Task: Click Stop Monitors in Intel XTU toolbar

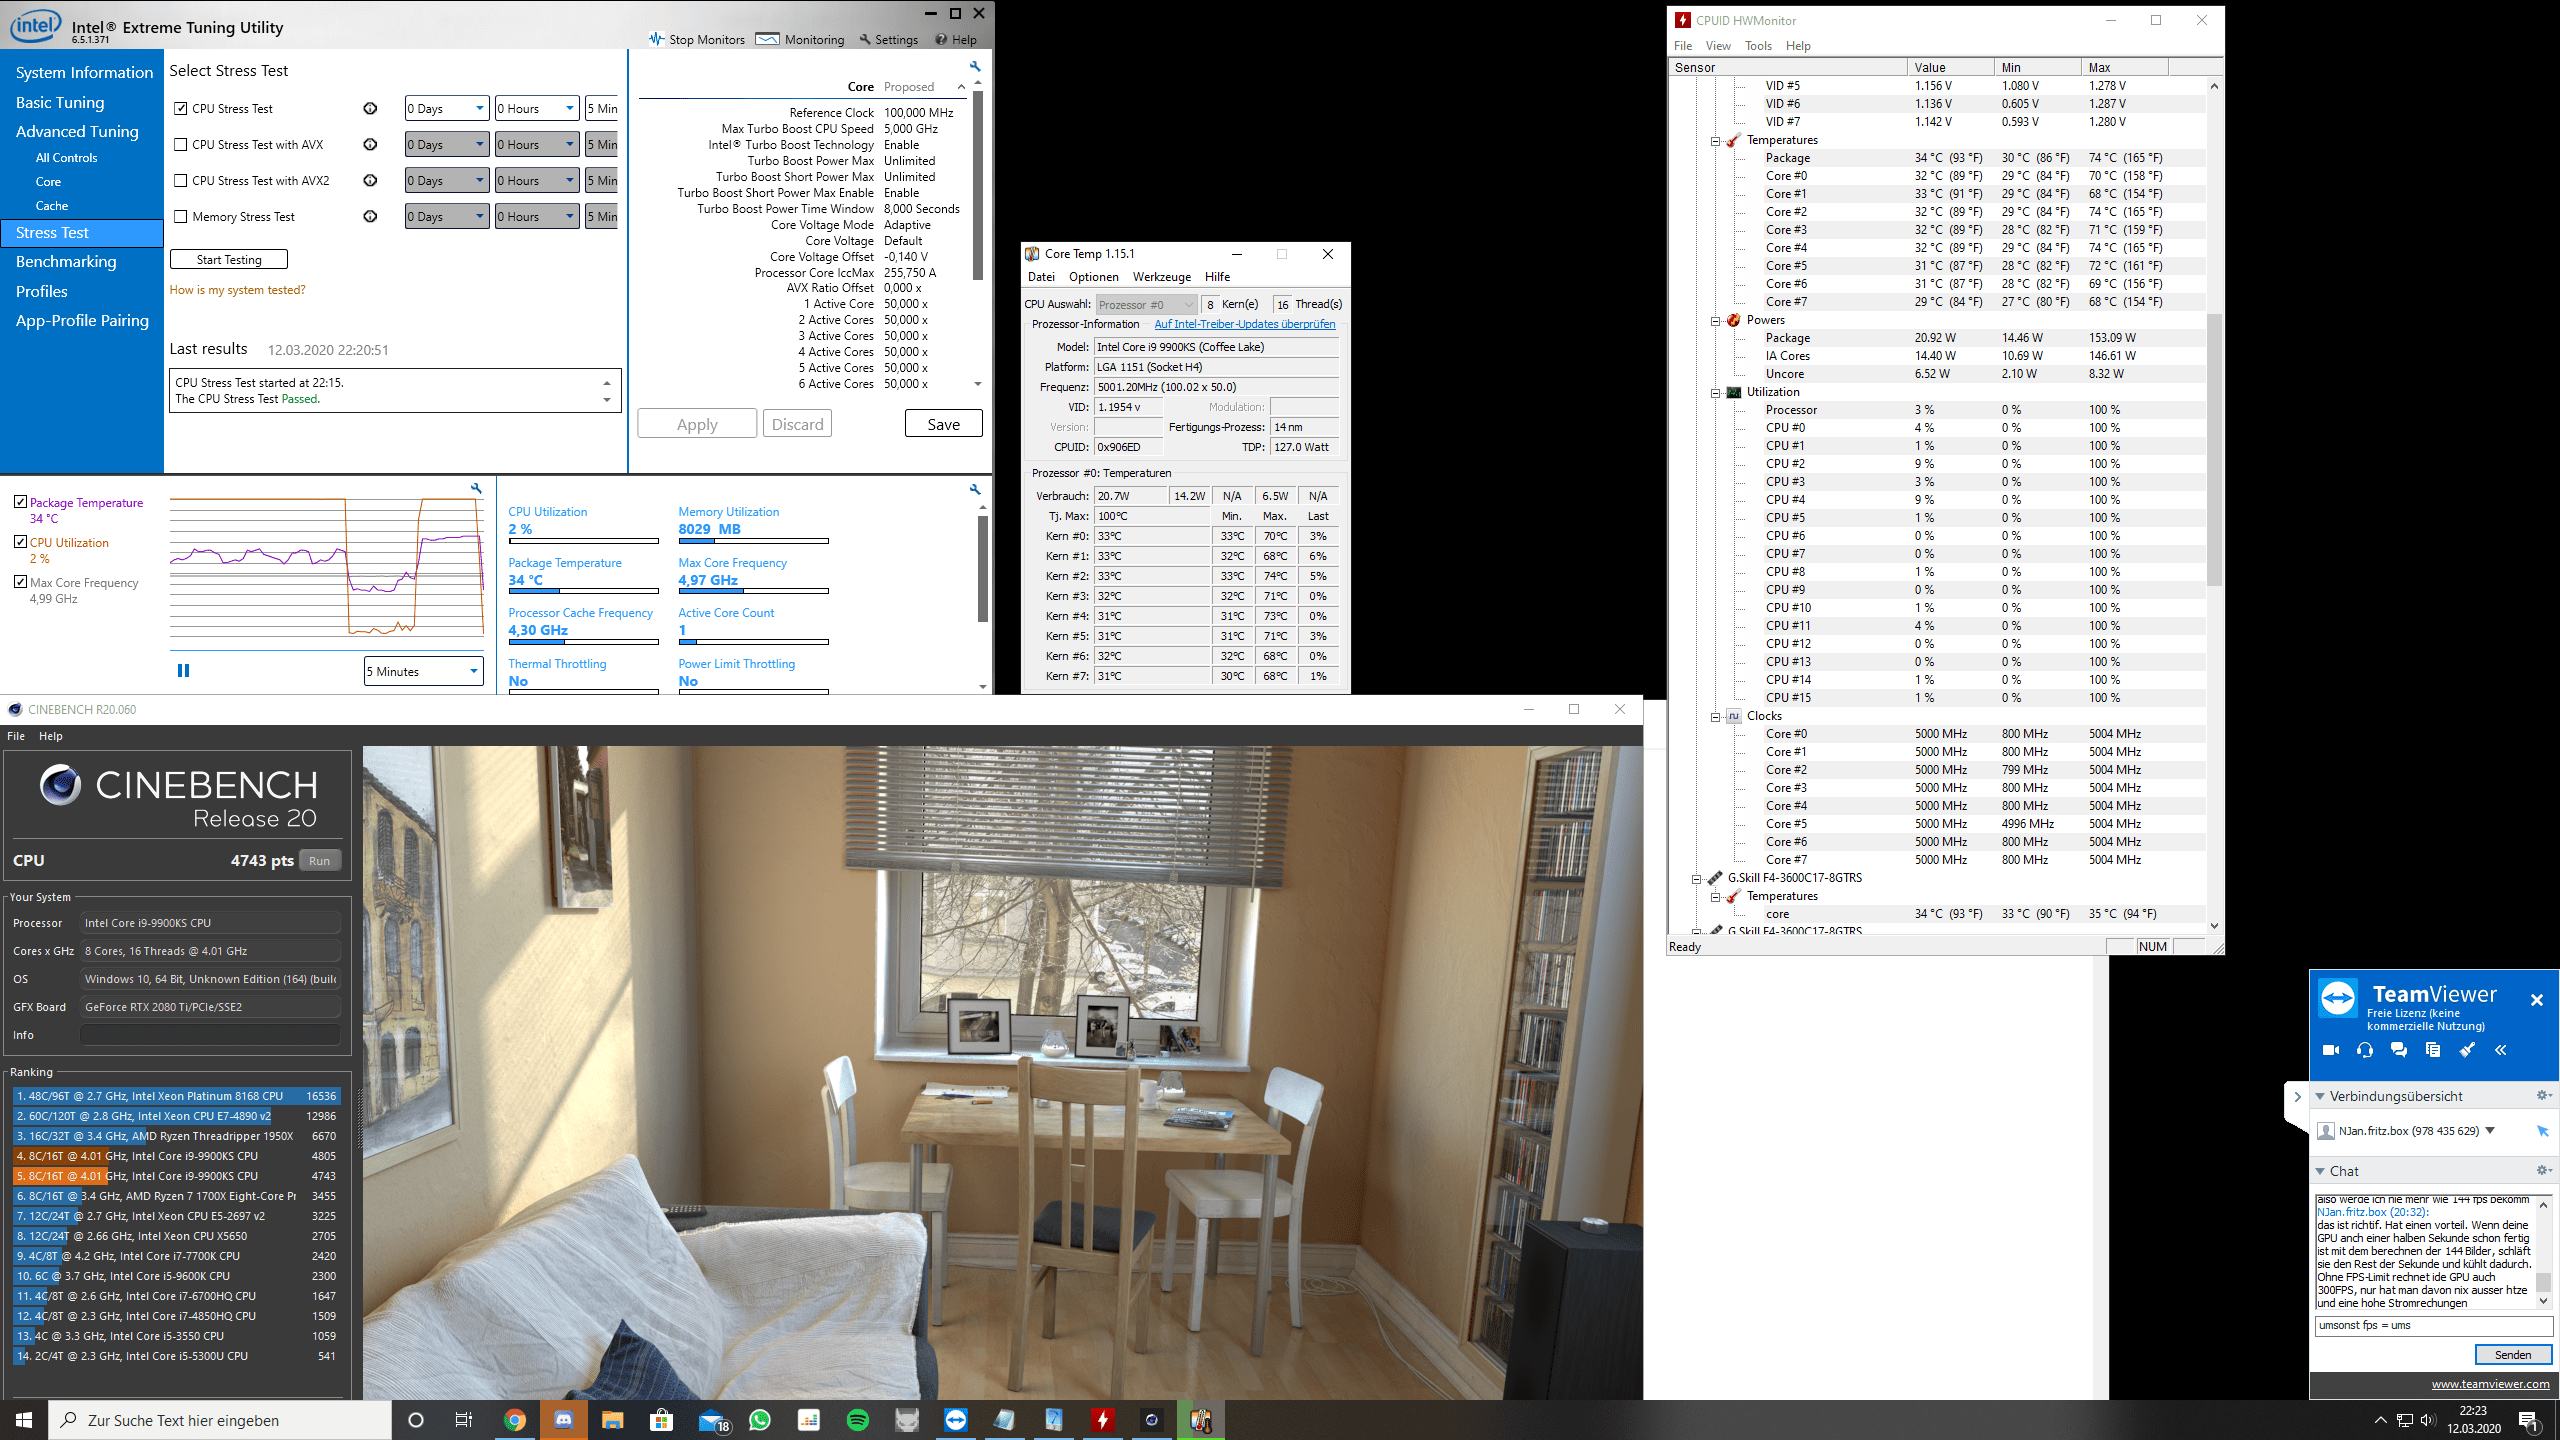Action: (x=696, y=40)
